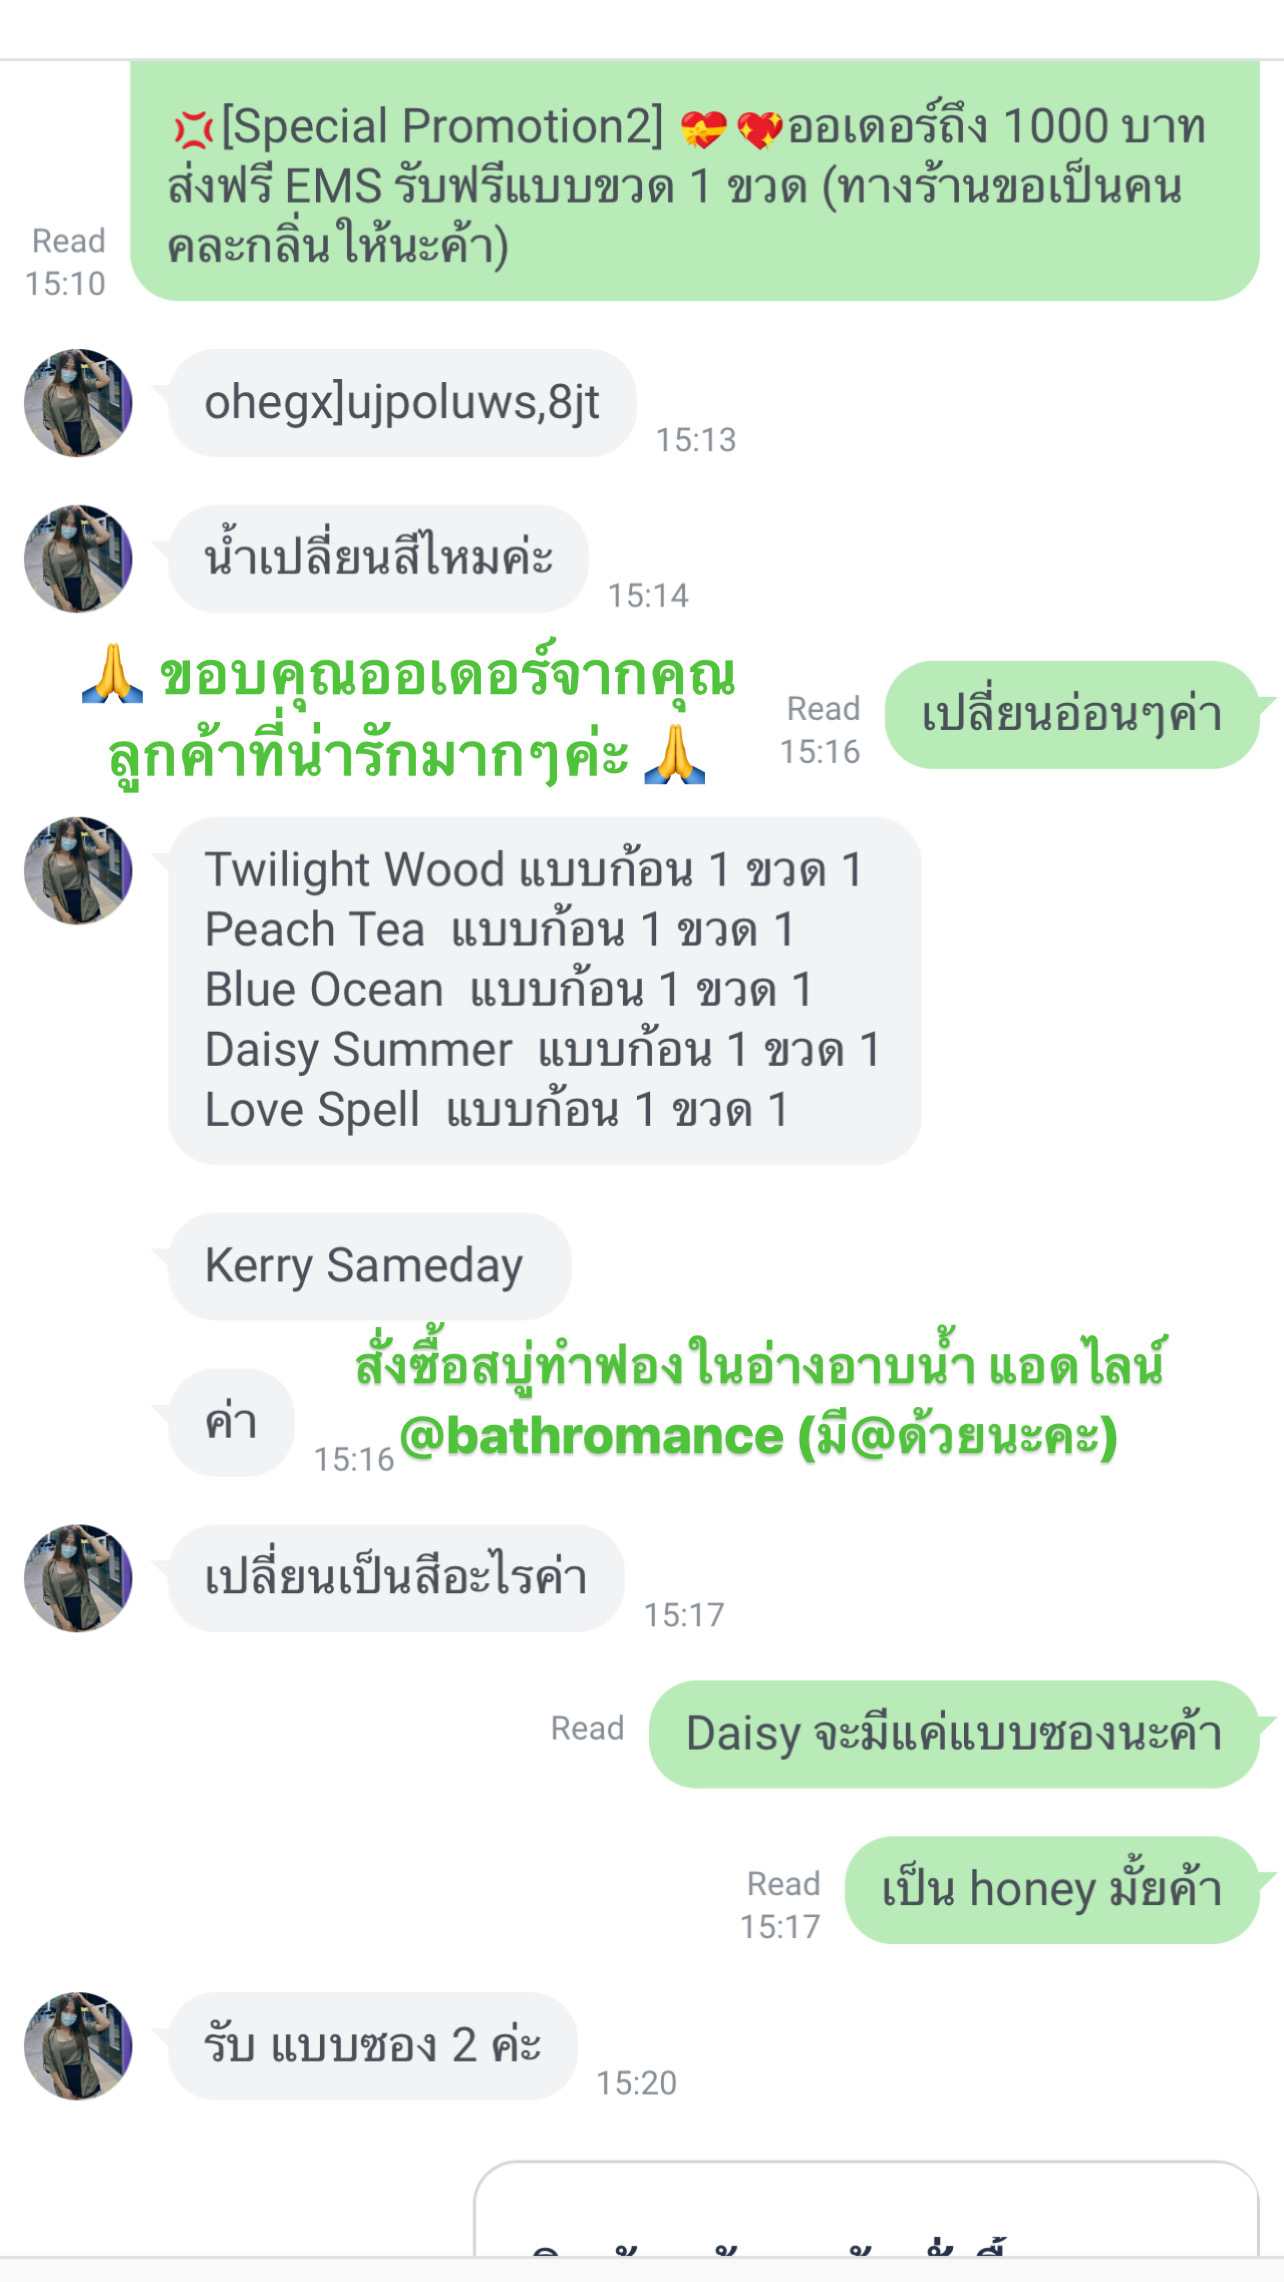The image size is (1284, 2282).
Task: Tap the angry symbol emoji before Special Promotion2
Action: pyautogui.click(x=193, y=129)
